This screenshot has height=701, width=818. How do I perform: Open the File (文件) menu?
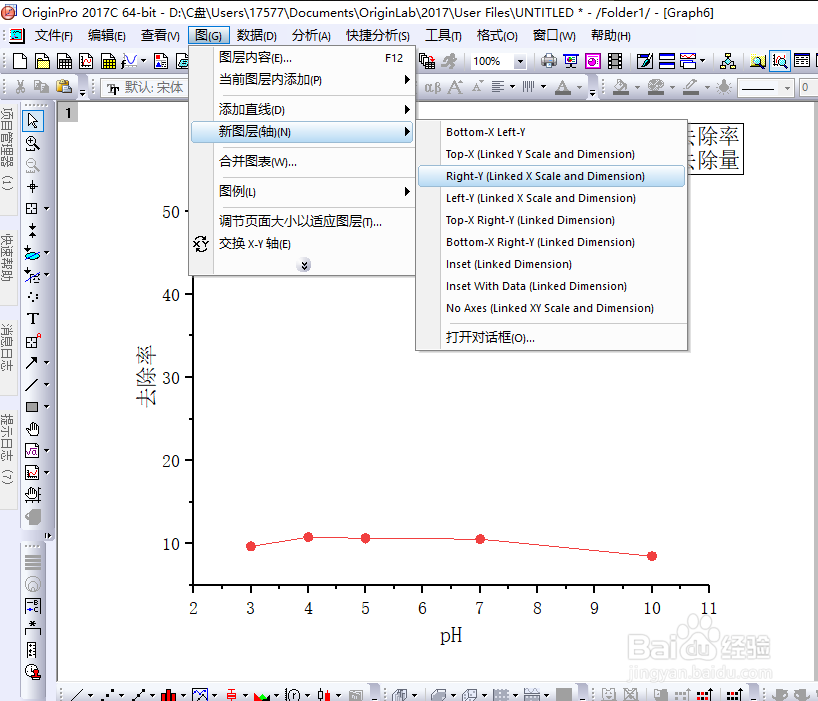(x=53, y=35)
